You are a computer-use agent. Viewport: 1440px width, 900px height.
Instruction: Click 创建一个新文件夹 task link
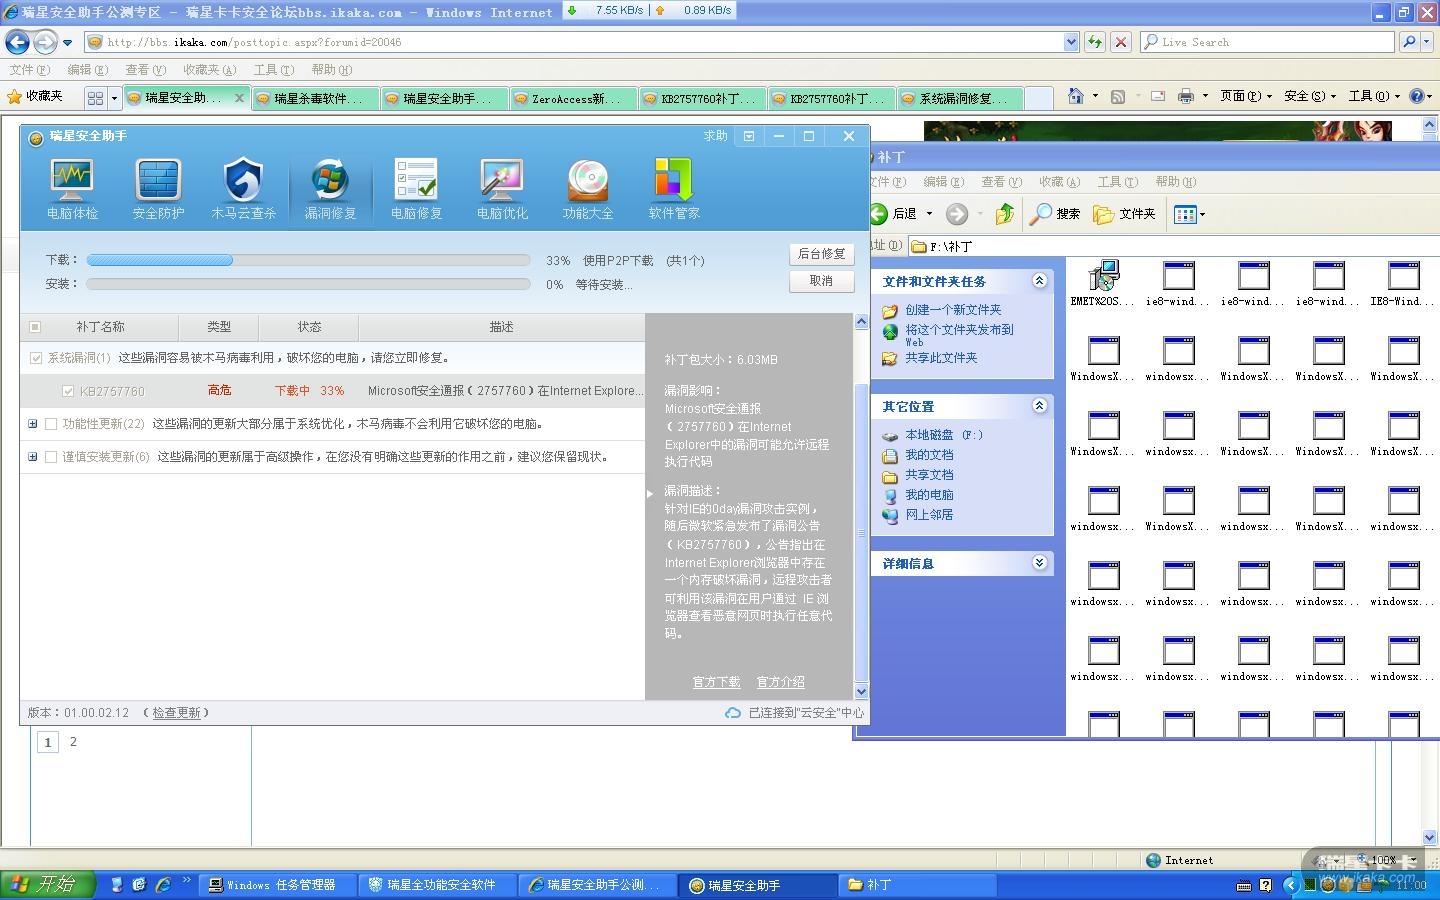(953, 310)
